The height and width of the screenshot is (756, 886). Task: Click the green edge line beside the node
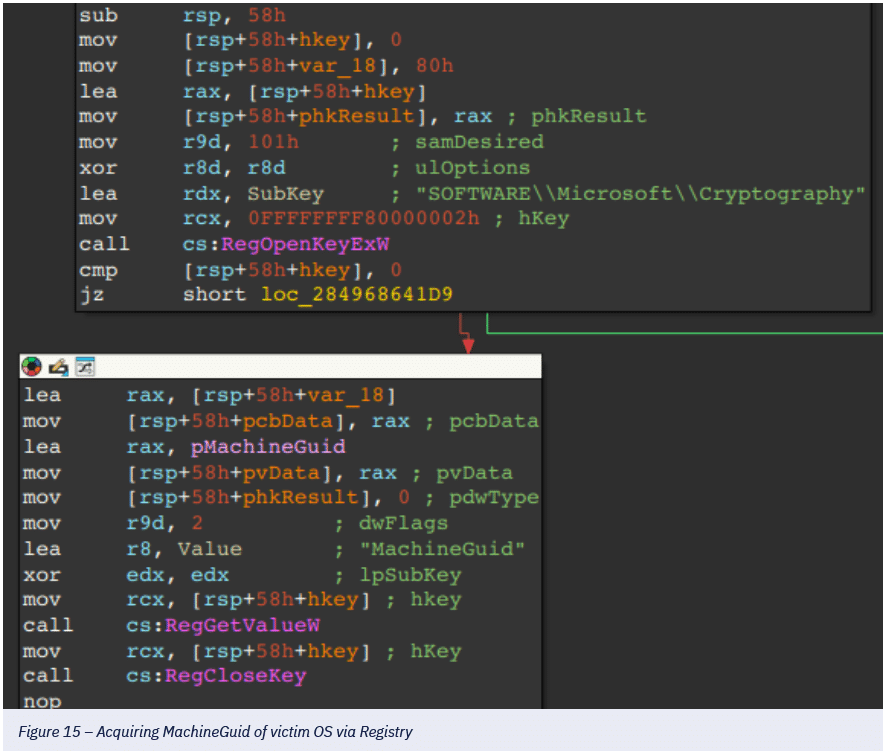pos(680,331)
